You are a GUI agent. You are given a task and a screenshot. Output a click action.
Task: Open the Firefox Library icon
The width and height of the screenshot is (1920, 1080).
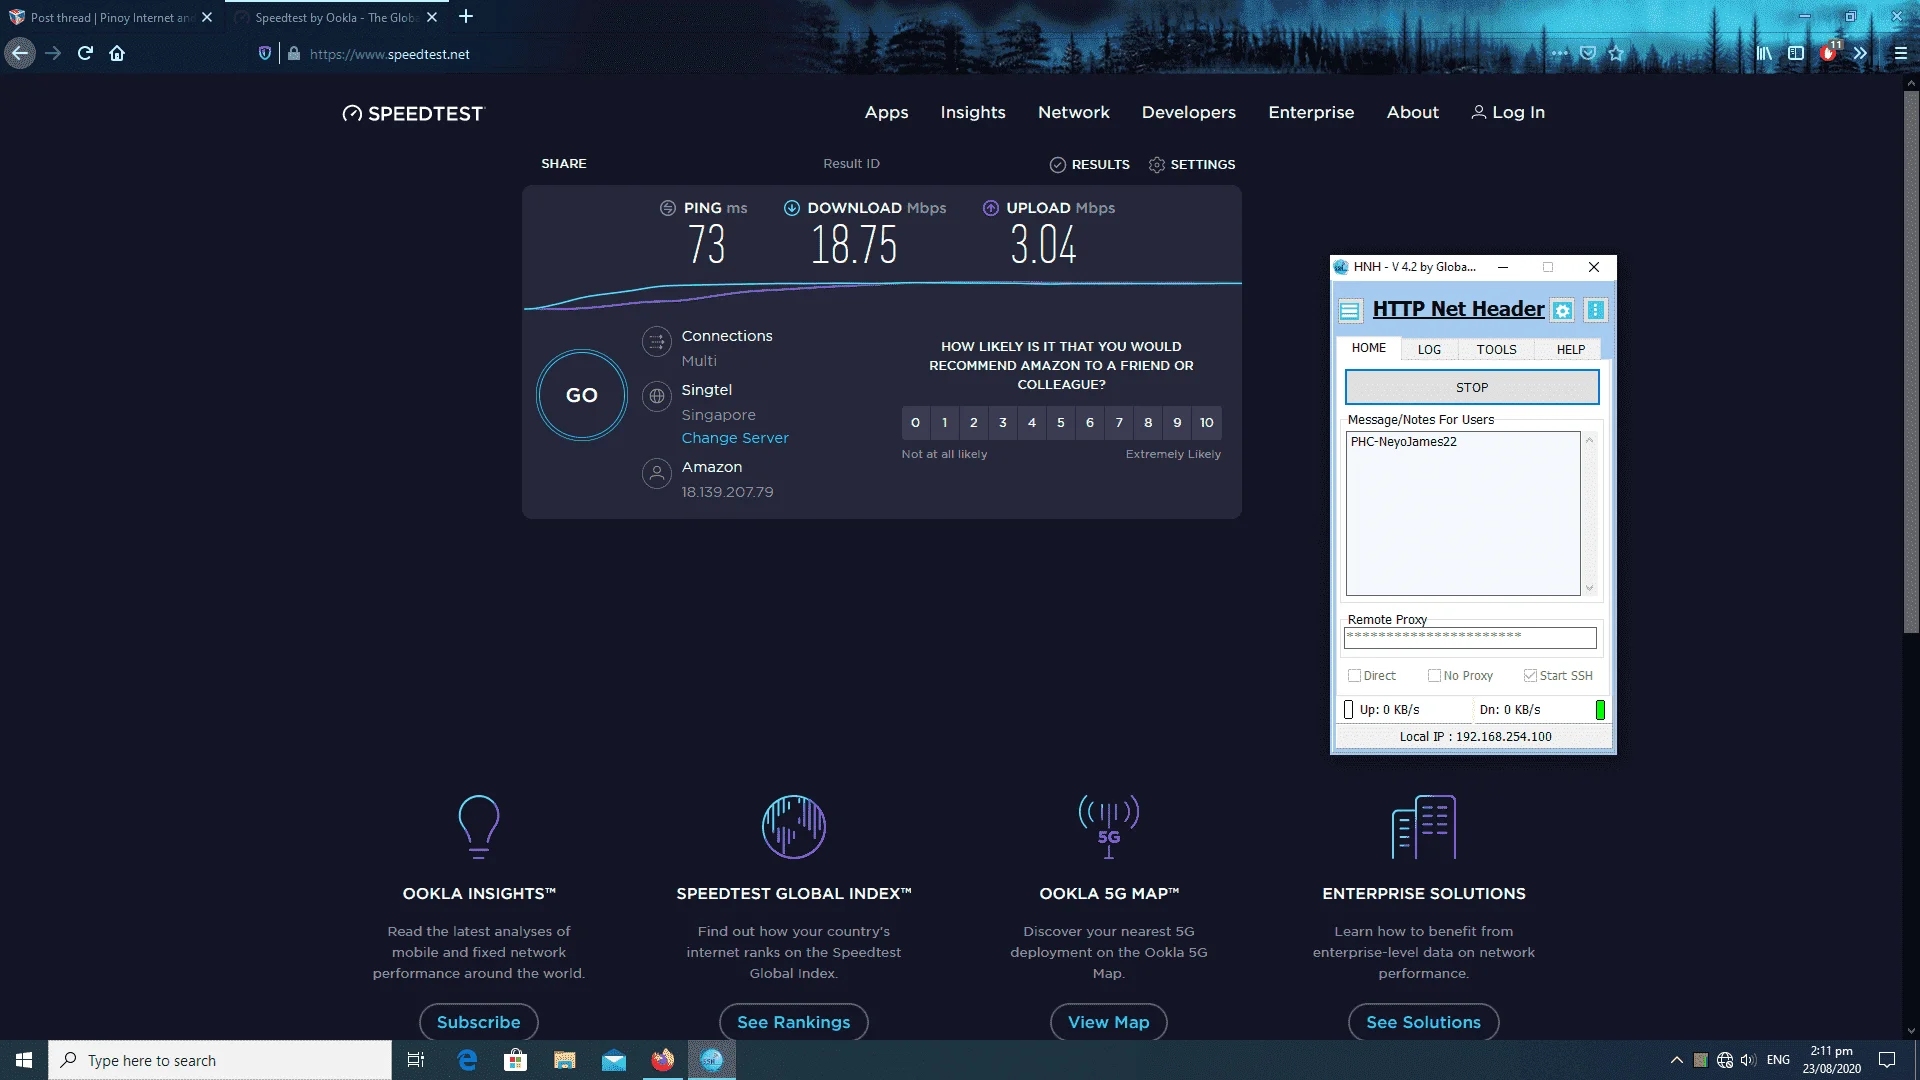point(1764,54)
